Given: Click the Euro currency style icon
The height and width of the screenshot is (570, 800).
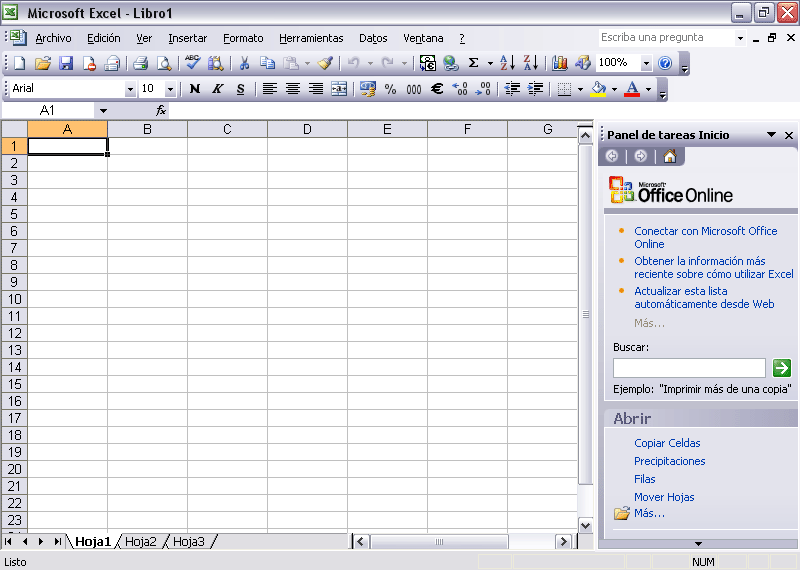Looking at the screenshot, I should 436,89.
